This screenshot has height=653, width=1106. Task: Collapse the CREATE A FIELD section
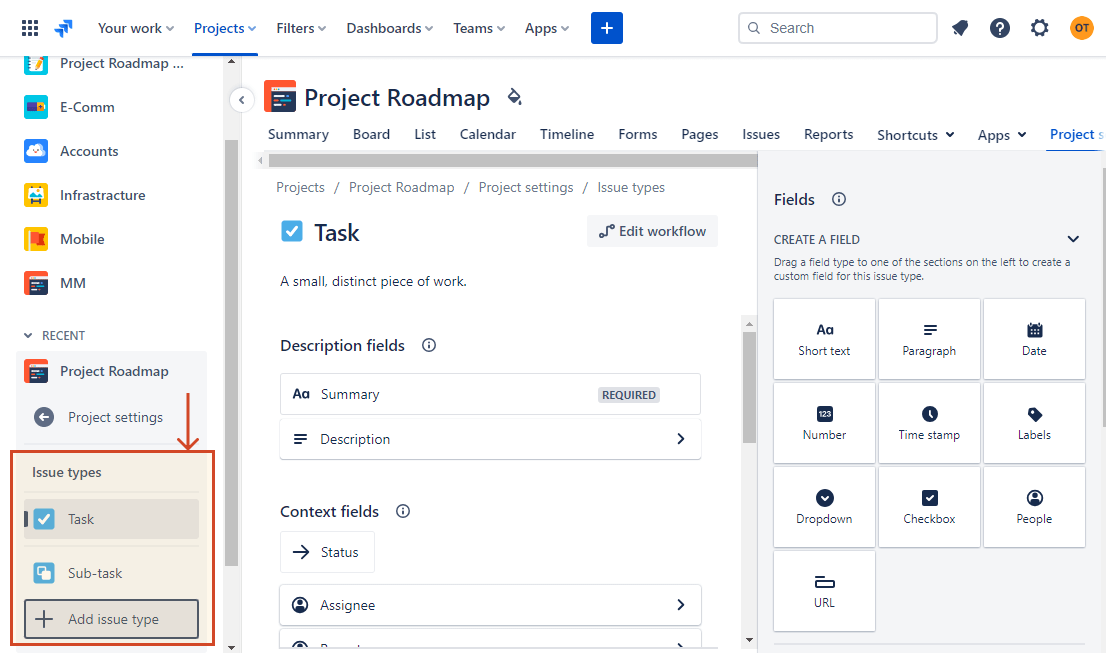pyautogui.click(x=1073, y=239)
